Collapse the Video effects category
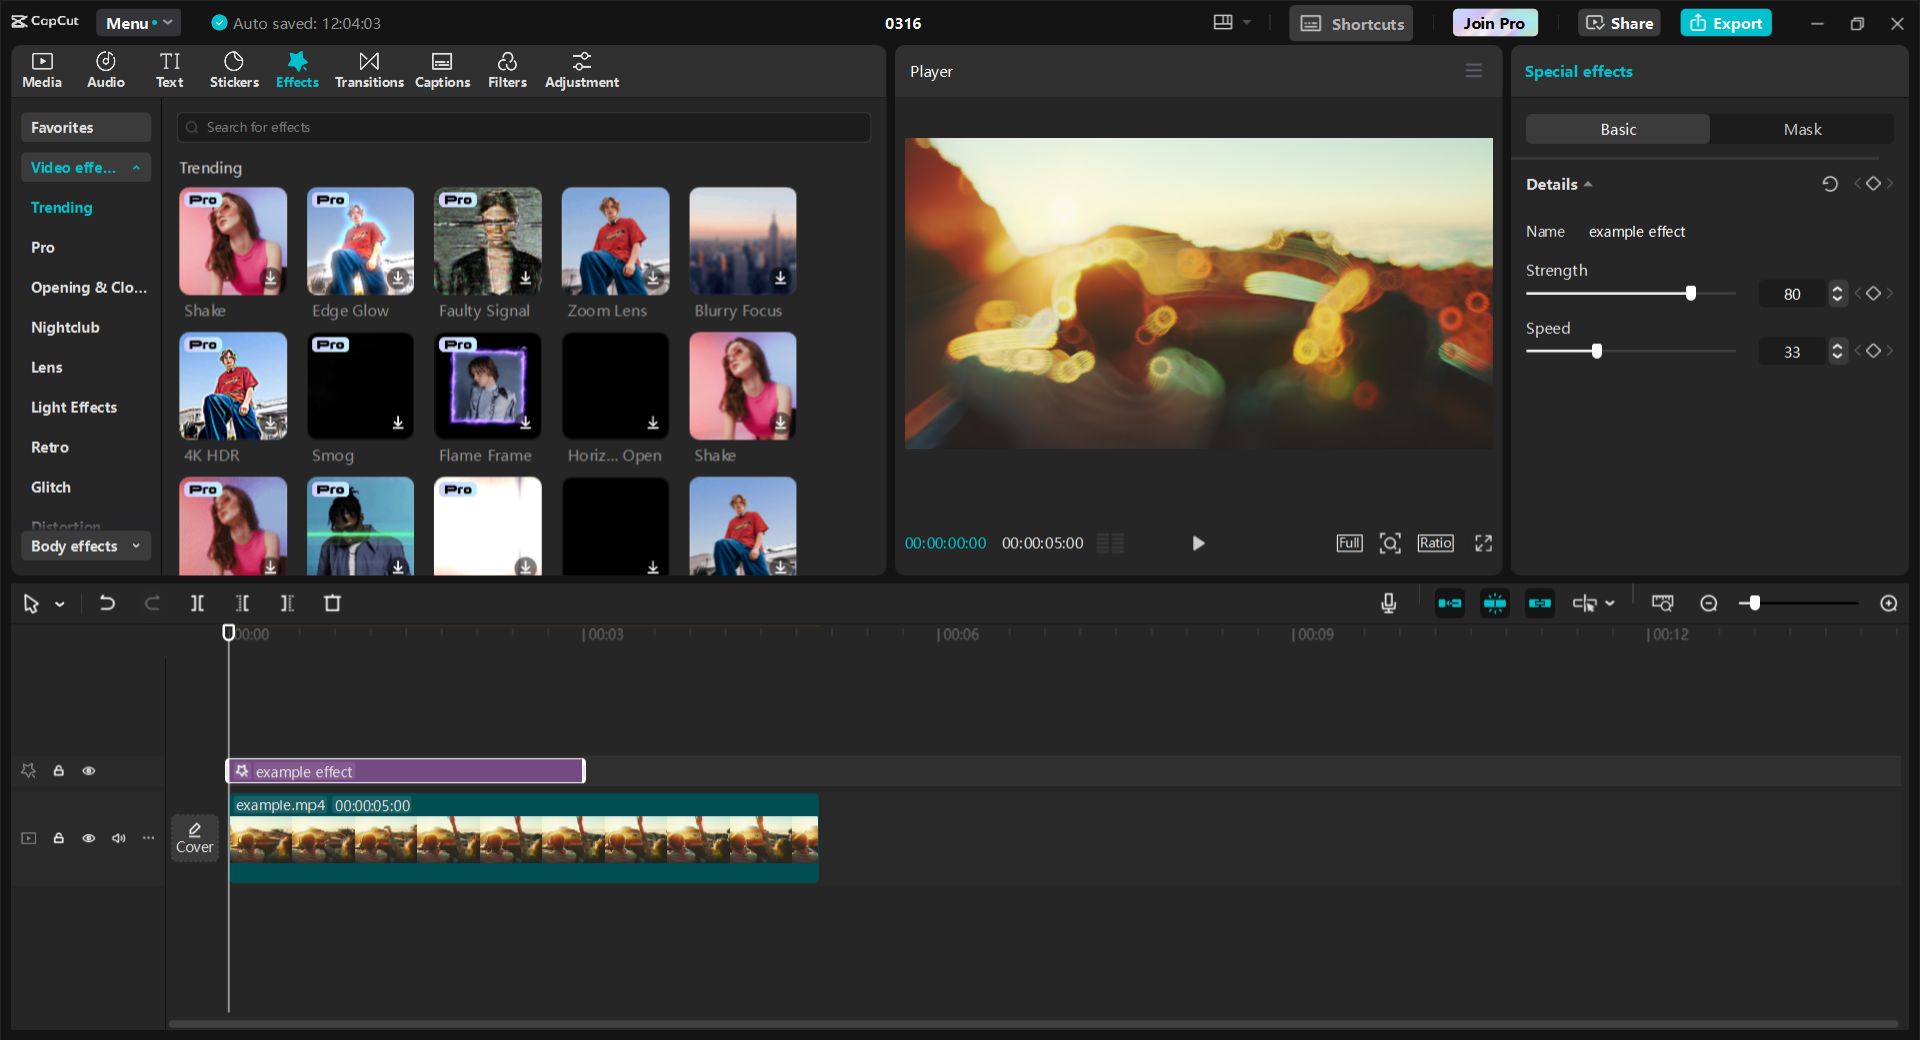This screenshot has height=1040, width=1920. point(86,167)
